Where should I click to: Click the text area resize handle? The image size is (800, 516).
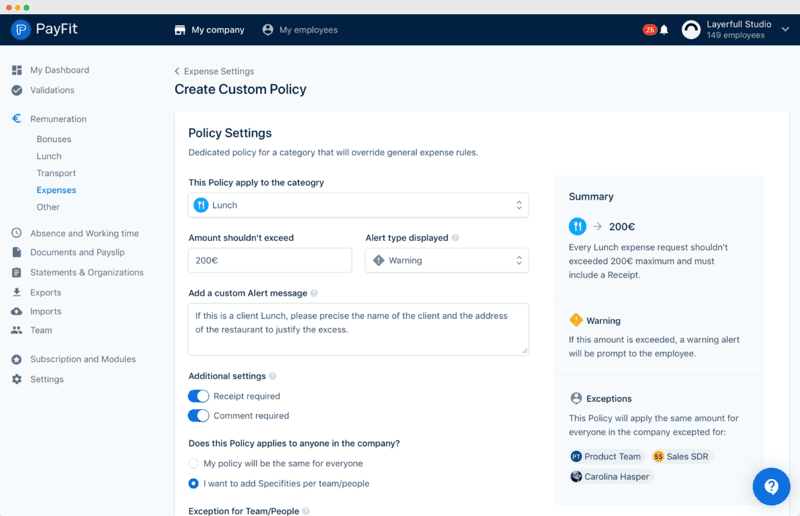524,351
